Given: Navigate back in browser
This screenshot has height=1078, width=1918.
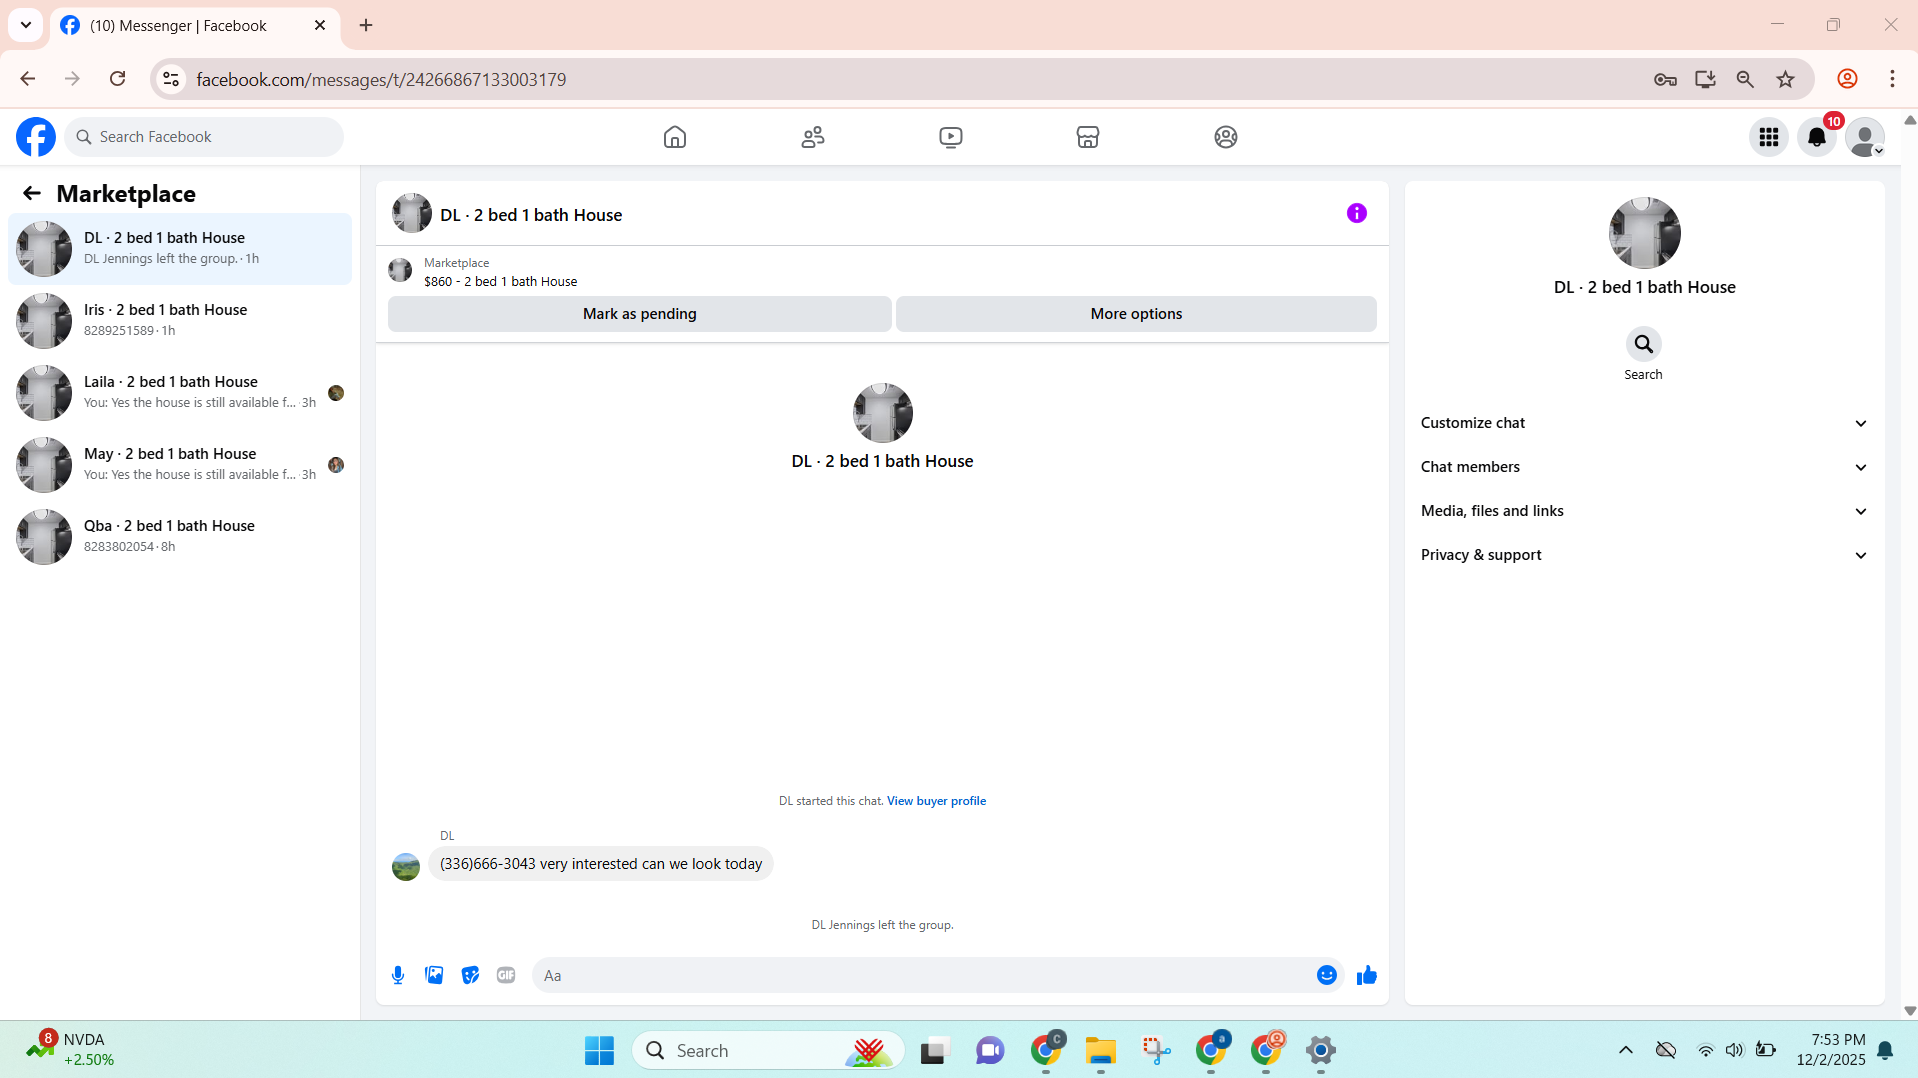Looking at the screenshot, I should coord(28,79).
